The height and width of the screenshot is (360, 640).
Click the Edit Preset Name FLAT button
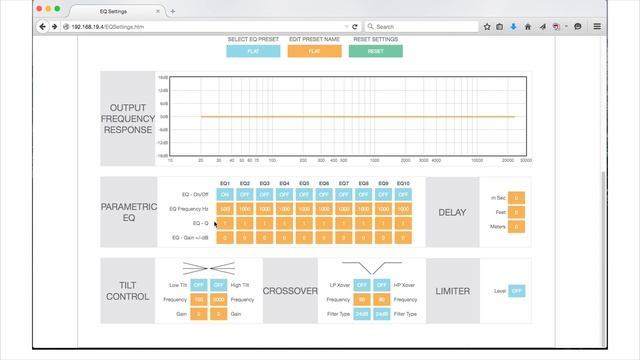314,51
